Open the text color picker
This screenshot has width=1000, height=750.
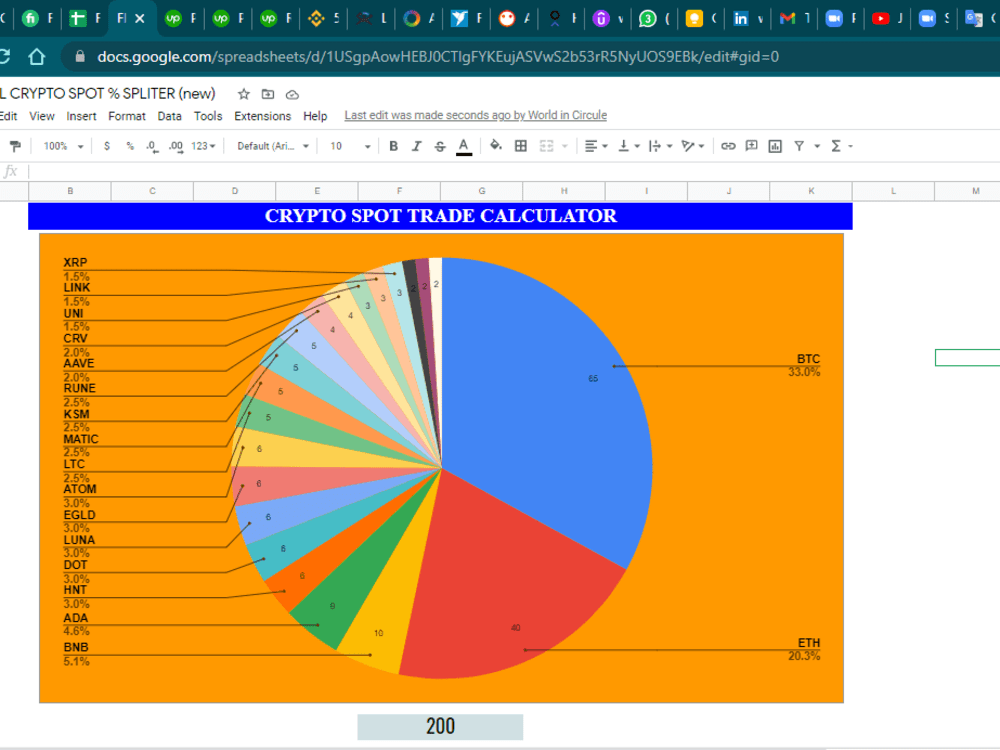pyautogui.click(x=463, y=145)
